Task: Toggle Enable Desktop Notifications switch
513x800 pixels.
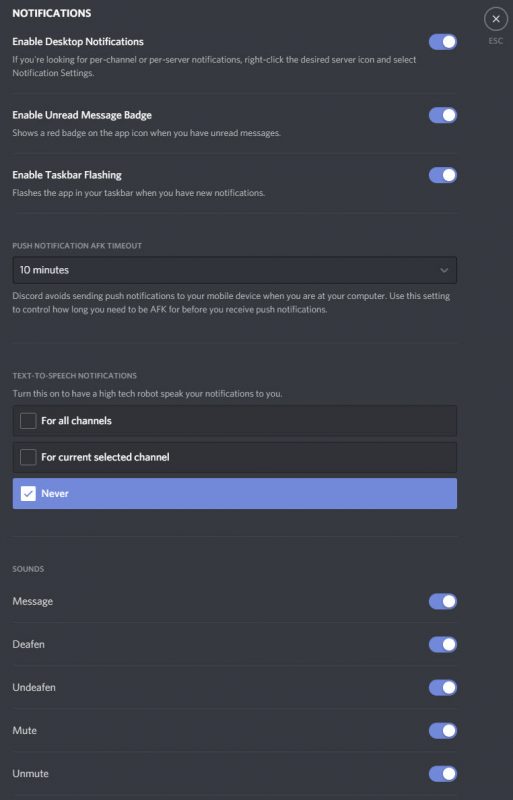Action: pos(443,42)
